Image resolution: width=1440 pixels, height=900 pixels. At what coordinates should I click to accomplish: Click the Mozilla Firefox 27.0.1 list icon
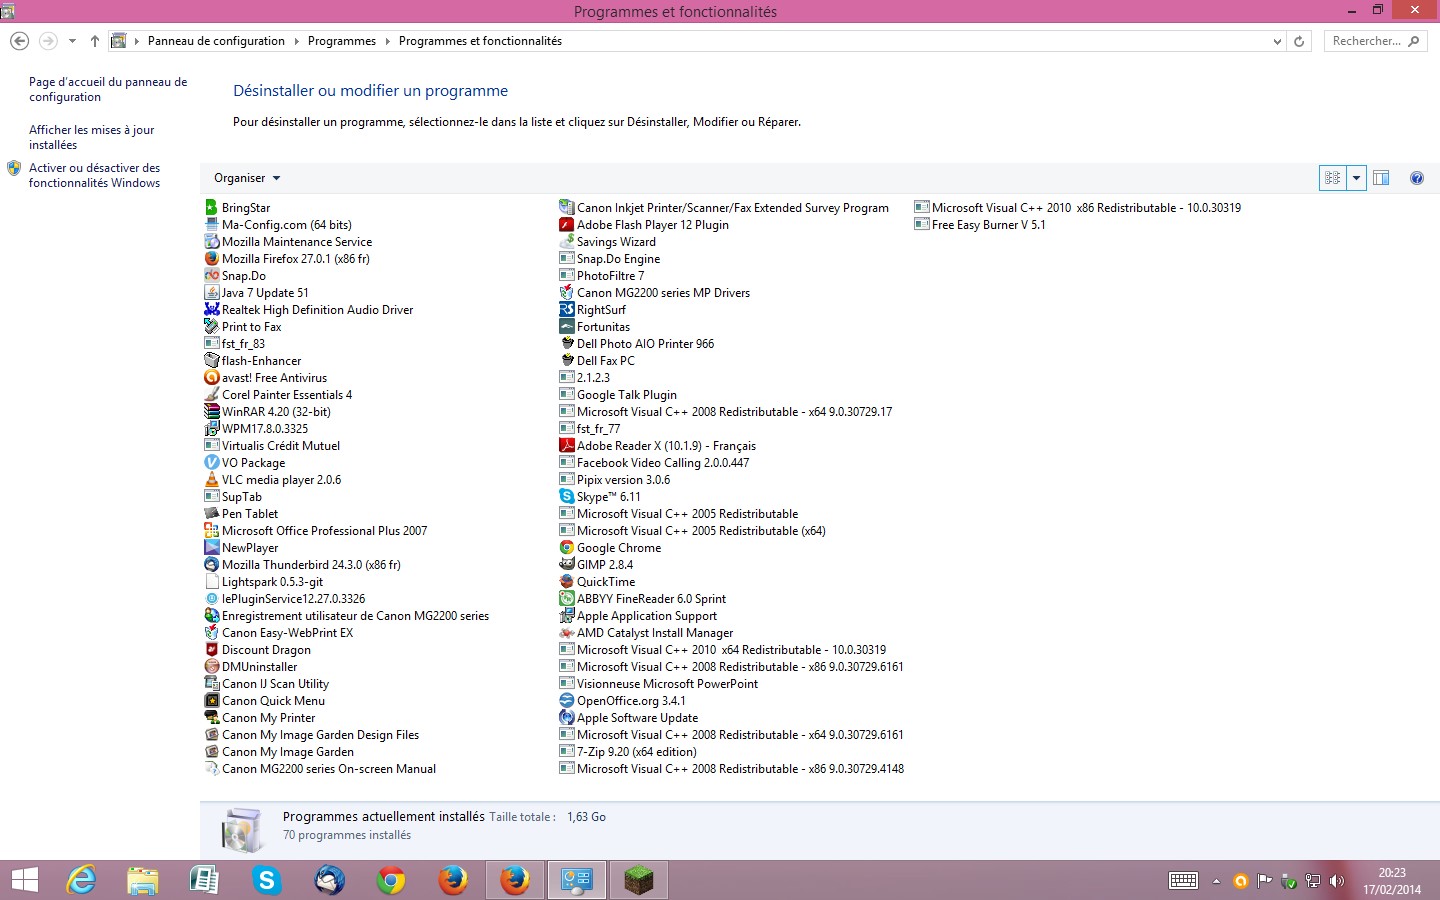211,259
